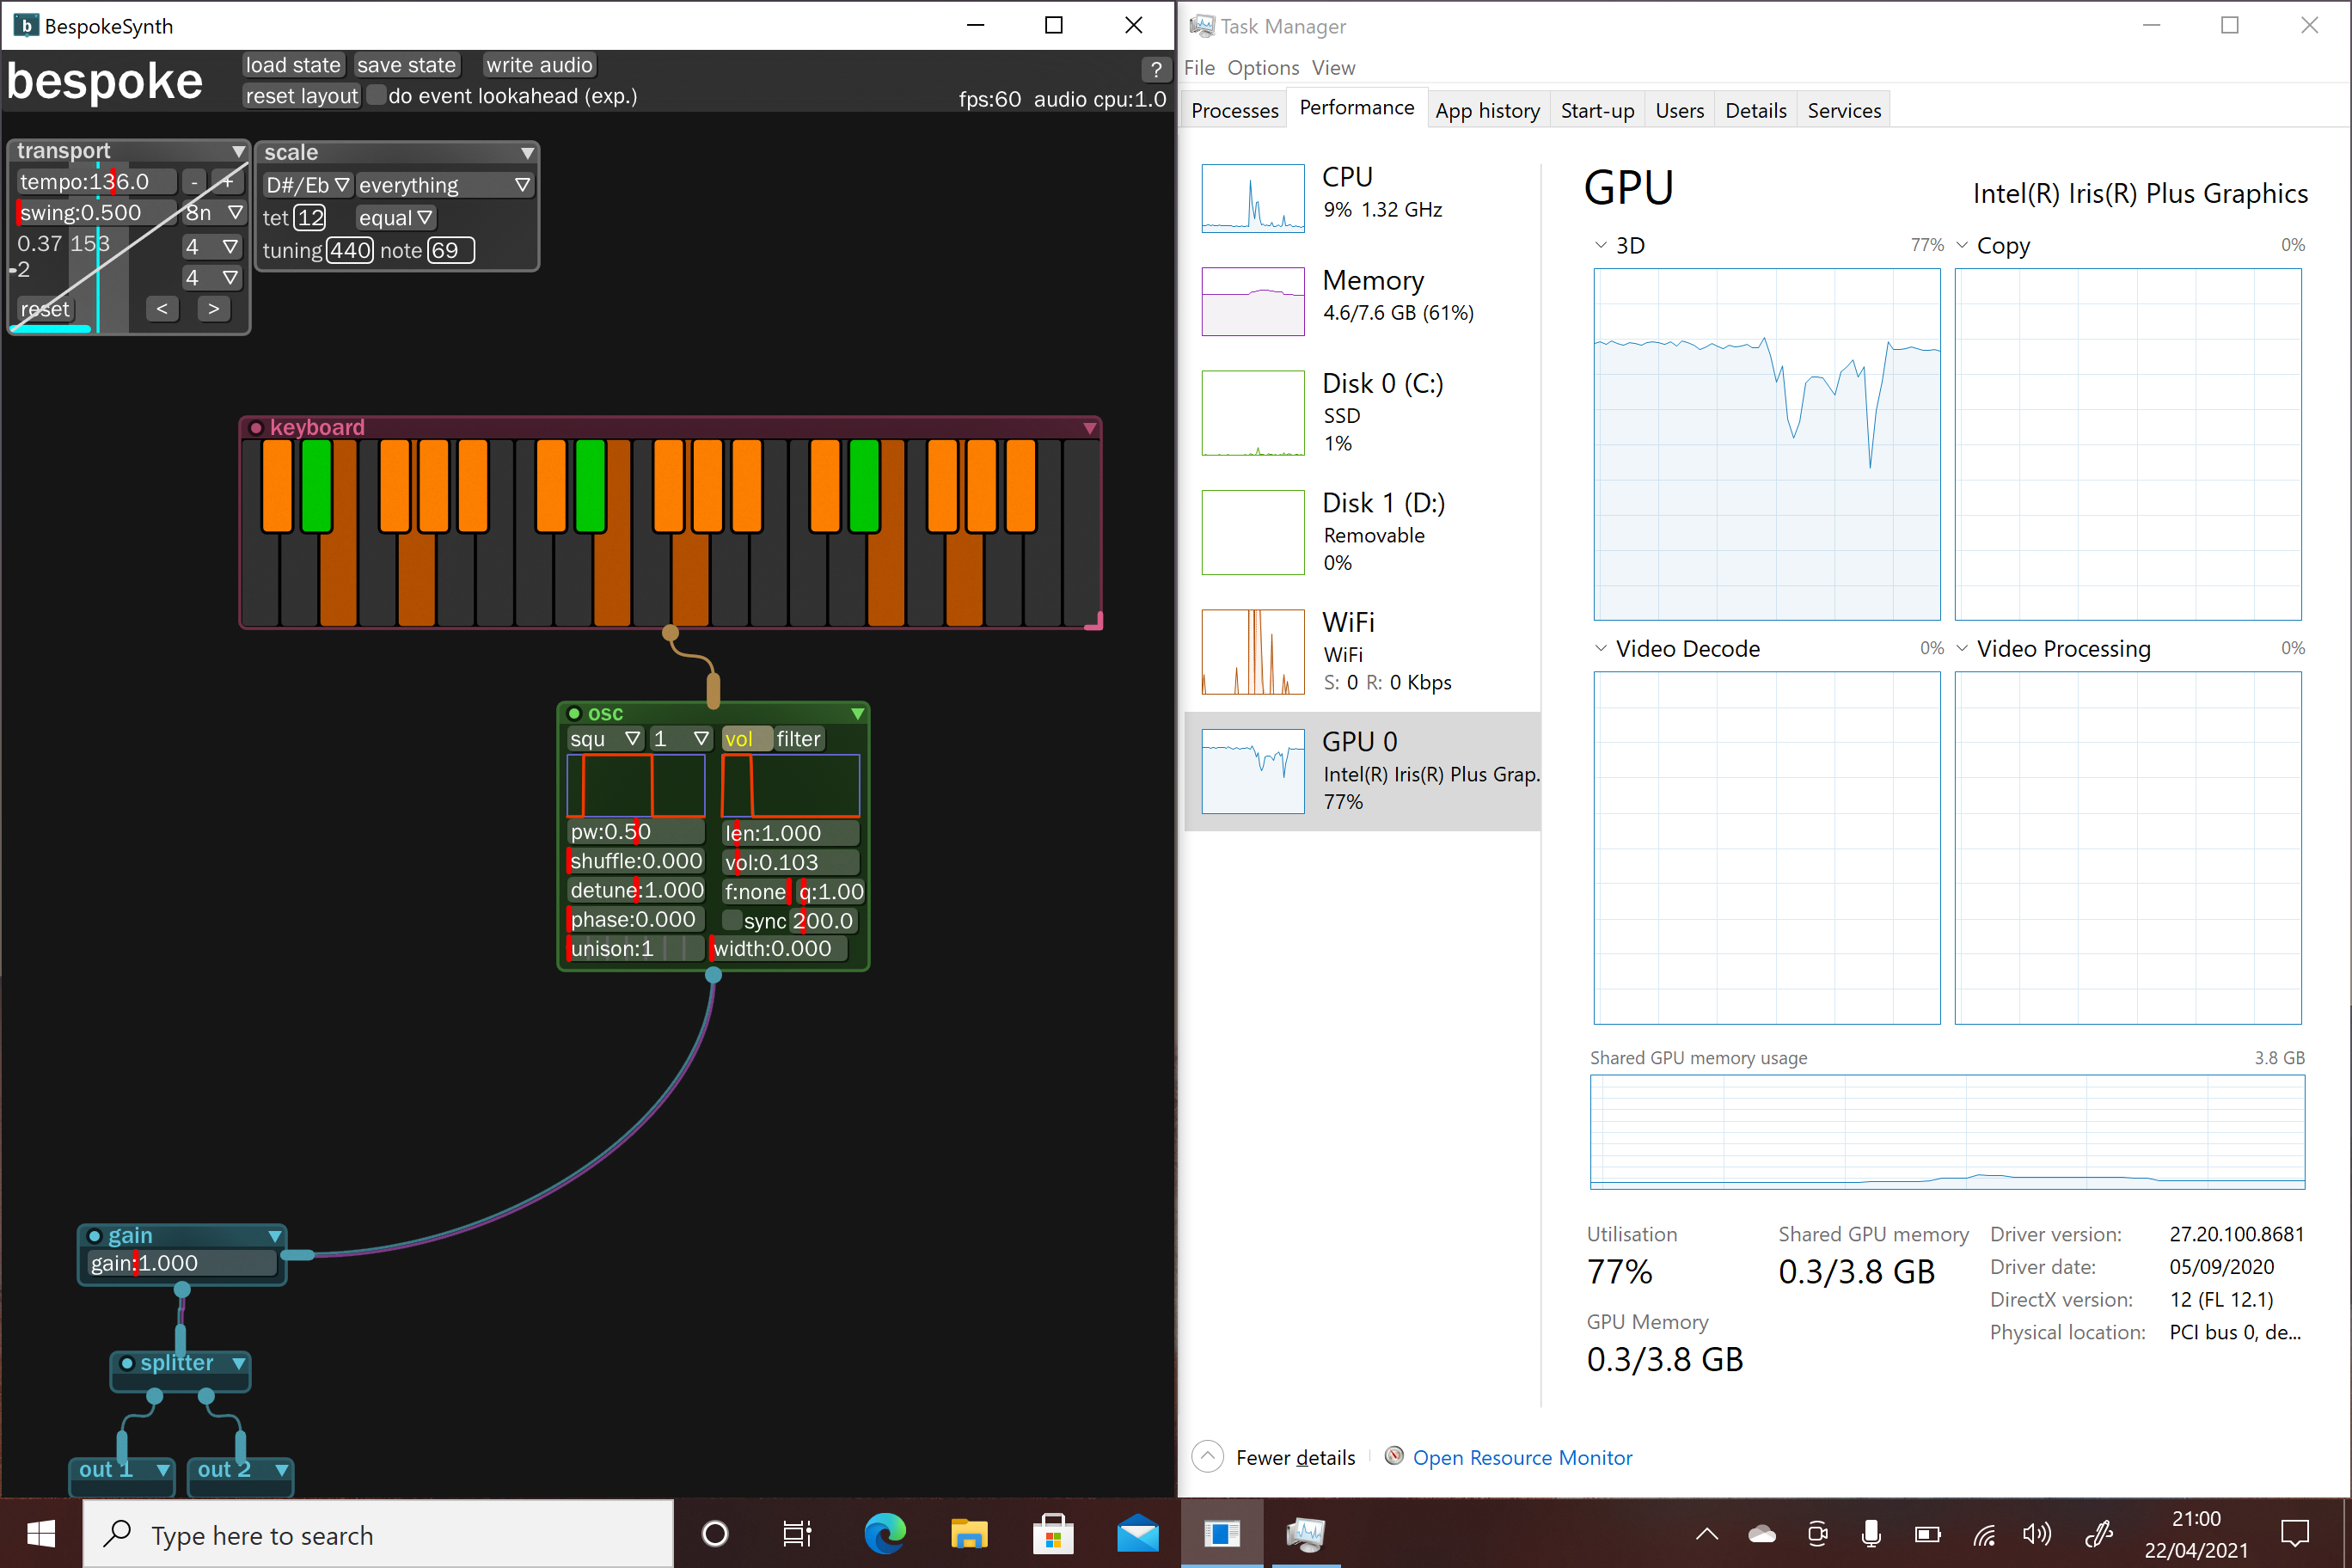2352x1568 pixels.
Task: Toggle the osc module's enable circle
Action: pos(574,713)
